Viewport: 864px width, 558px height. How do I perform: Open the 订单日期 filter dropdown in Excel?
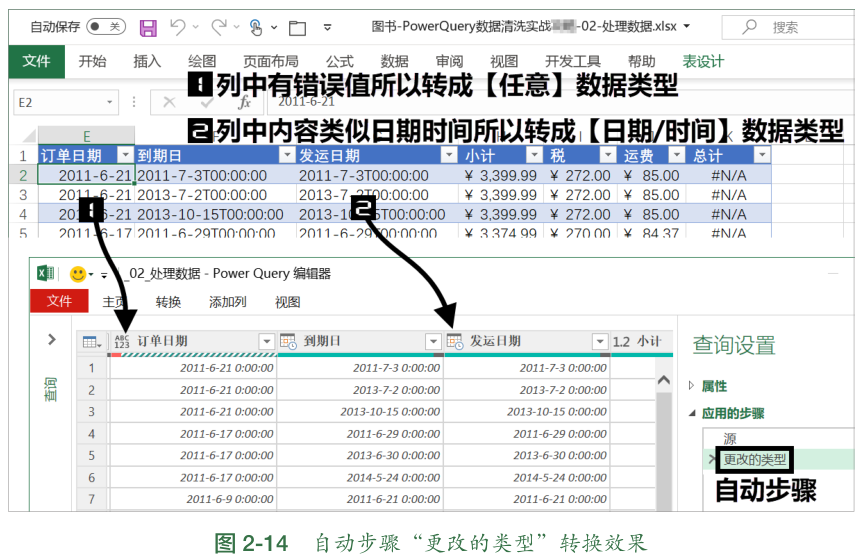point(126,155)
